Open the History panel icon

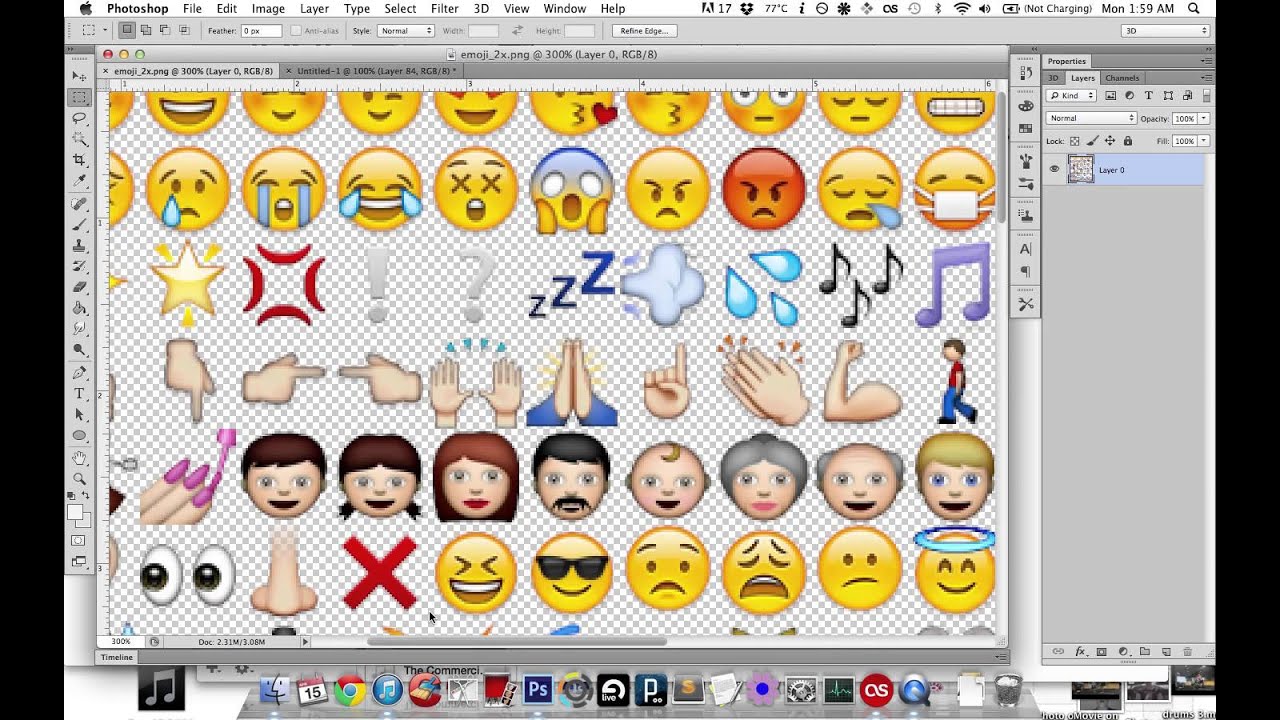tap(1026, 73)
